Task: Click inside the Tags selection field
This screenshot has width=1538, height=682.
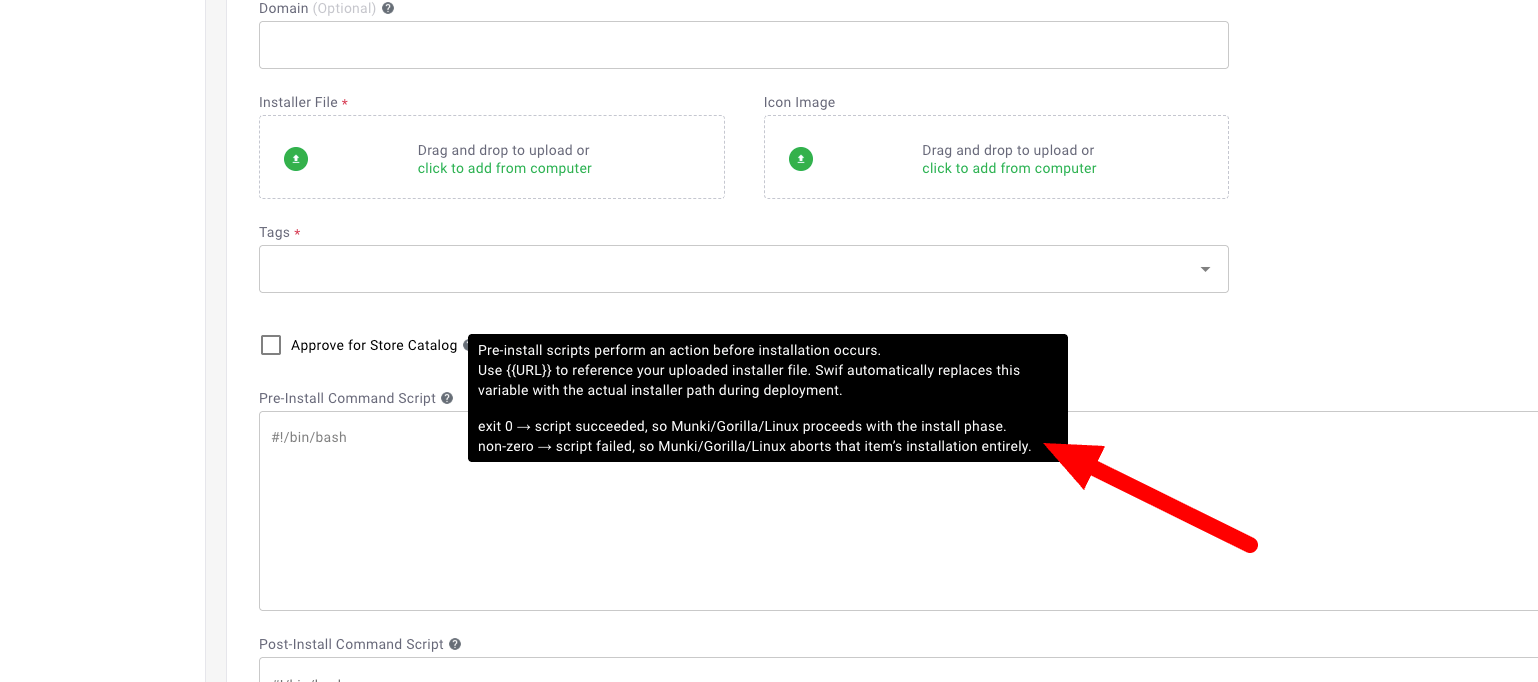Action: pyautogui.click(x=720, y=269)
